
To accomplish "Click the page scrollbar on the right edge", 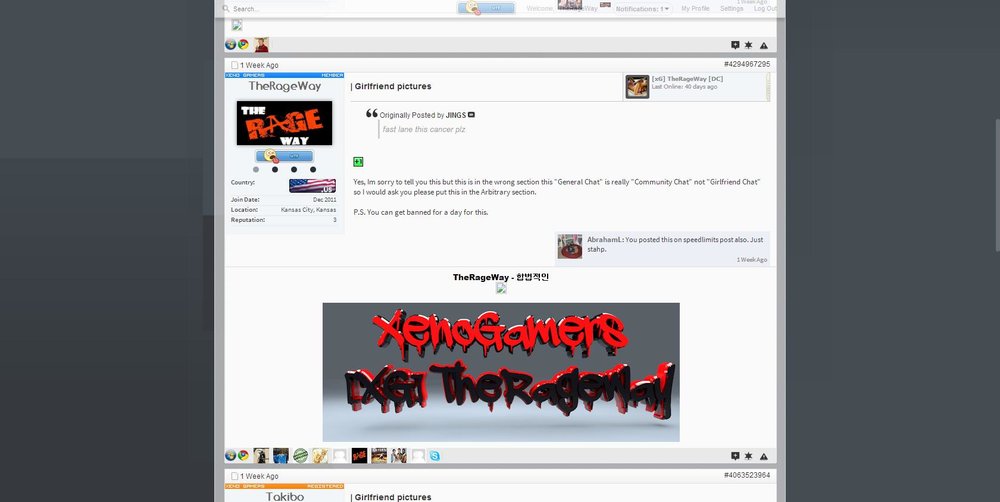I will pos(997,185).
